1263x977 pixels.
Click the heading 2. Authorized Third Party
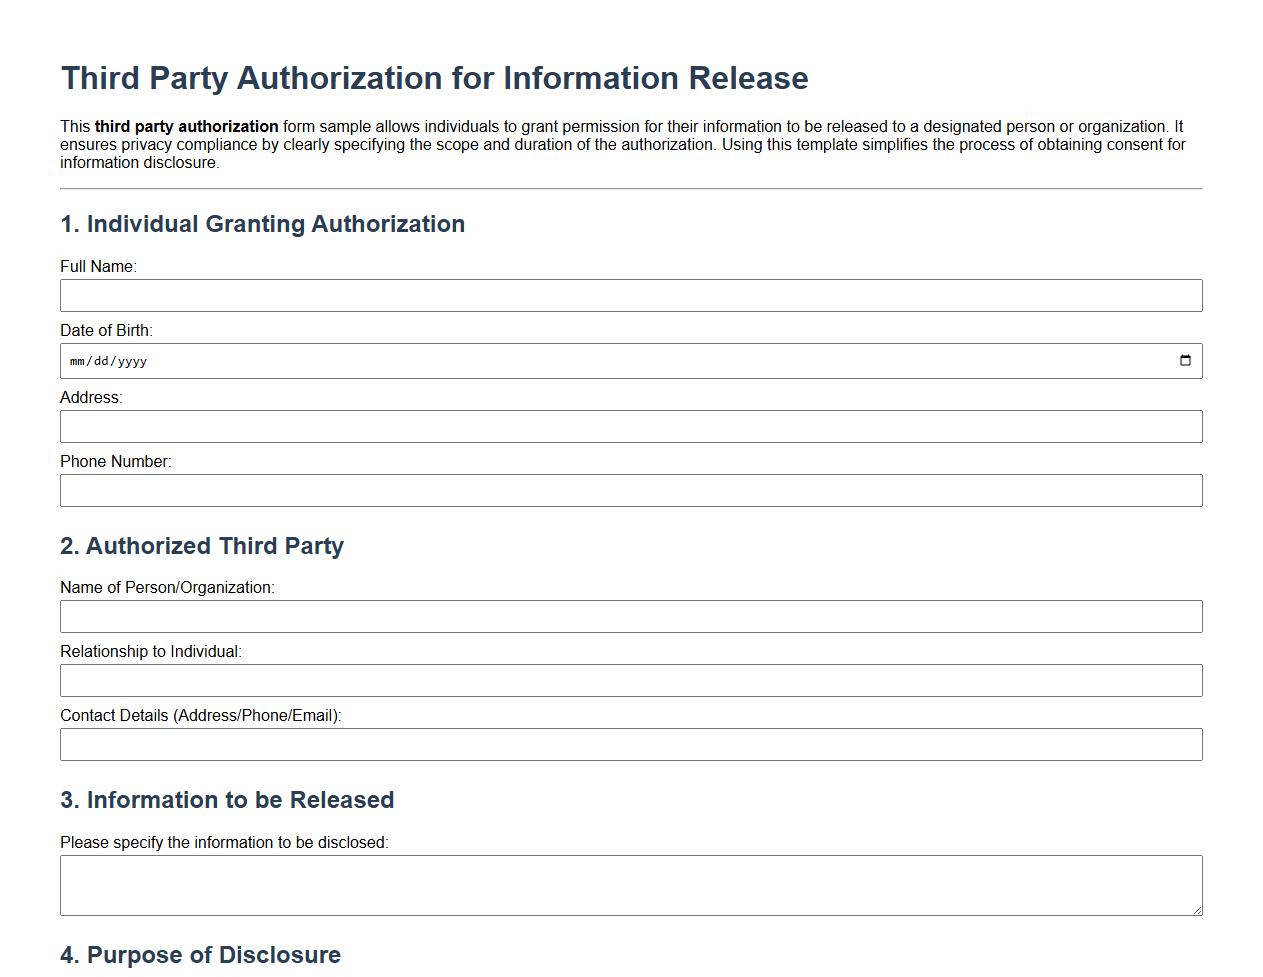203,546
